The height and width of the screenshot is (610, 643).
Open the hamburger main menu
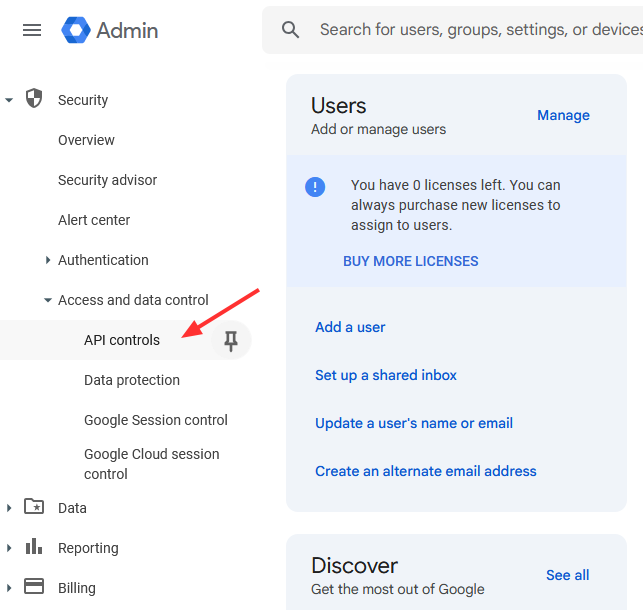click(x=32, y=30)
